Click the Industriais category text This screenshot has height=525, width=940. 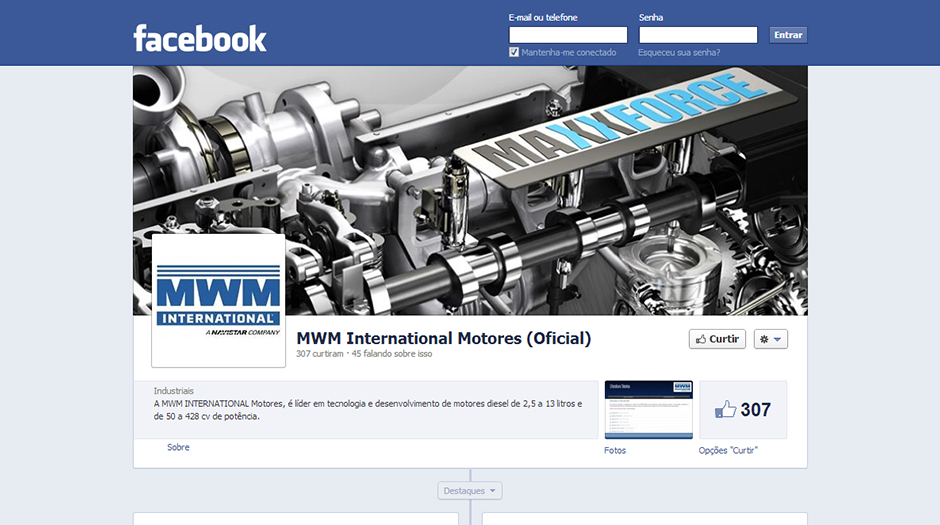click(x=173, y=391)
